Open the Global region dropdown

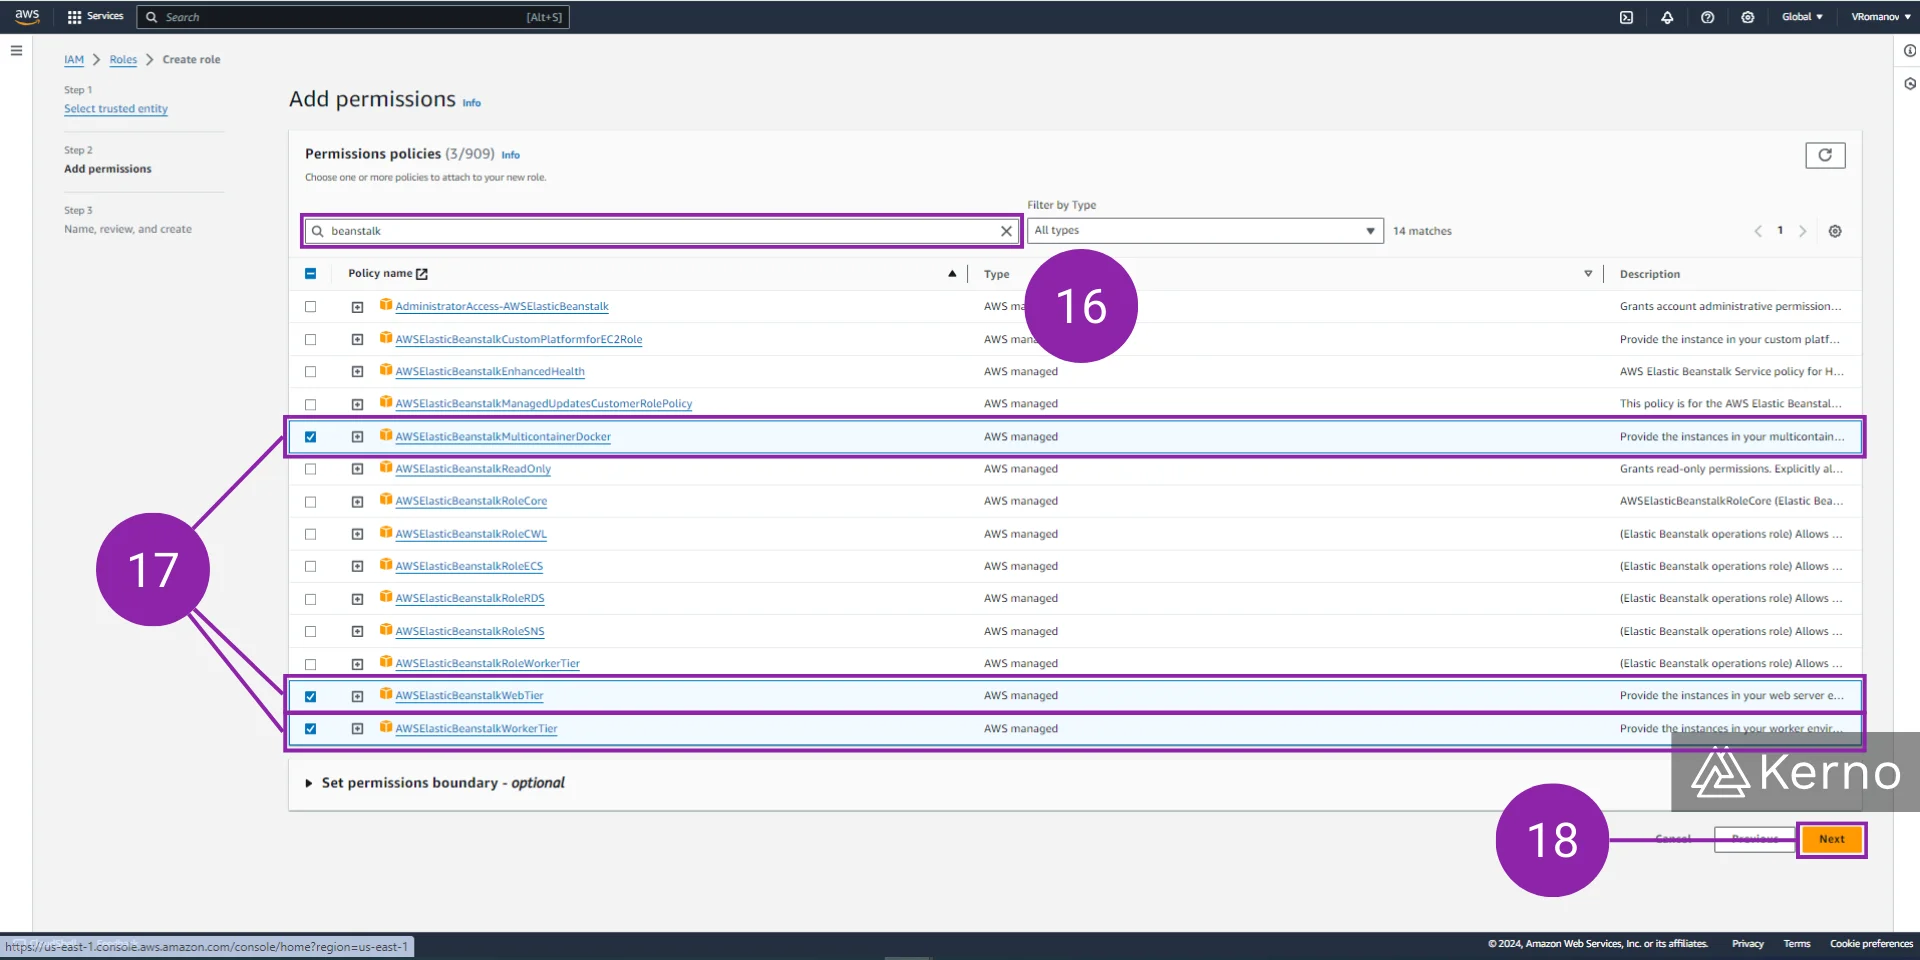[1802, 17]
